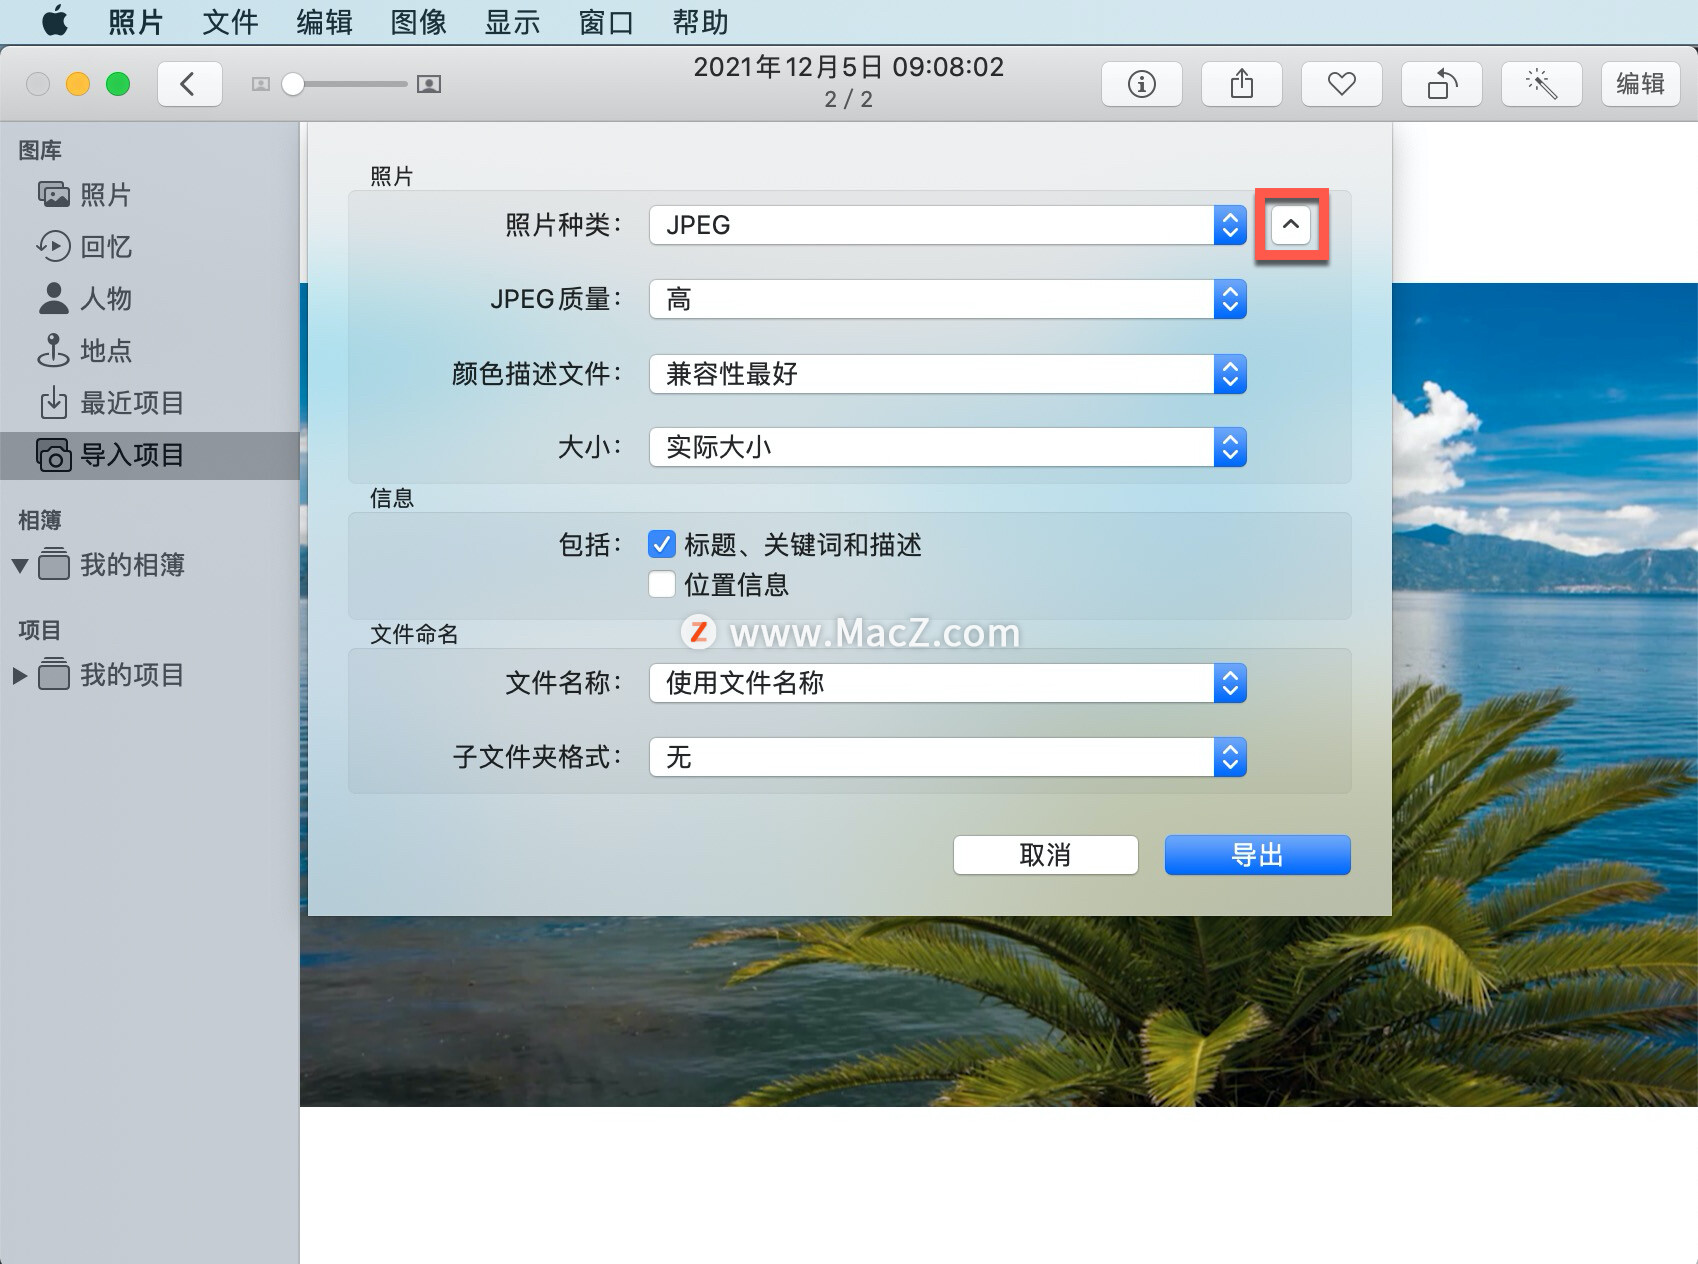Collapse 我的相簿 with its disclosure triangle
This screenshot has width=1698, height=1264.
(x=19, y=565)
